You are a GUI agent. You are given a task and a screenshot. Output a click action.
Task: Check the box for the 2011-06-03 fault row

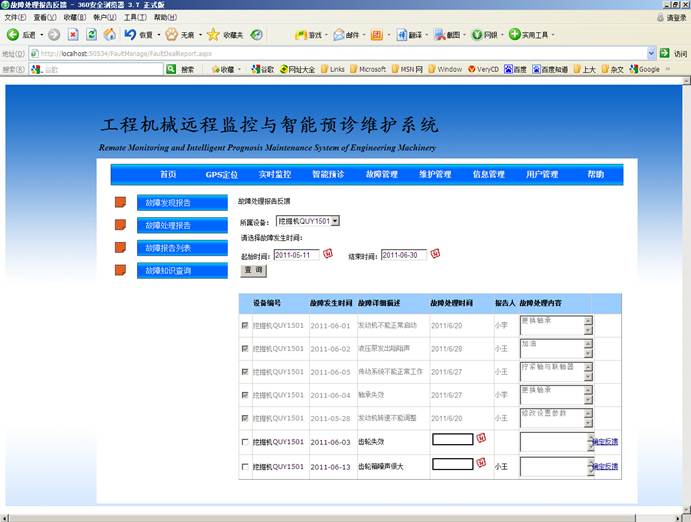(x=246, y=441)
